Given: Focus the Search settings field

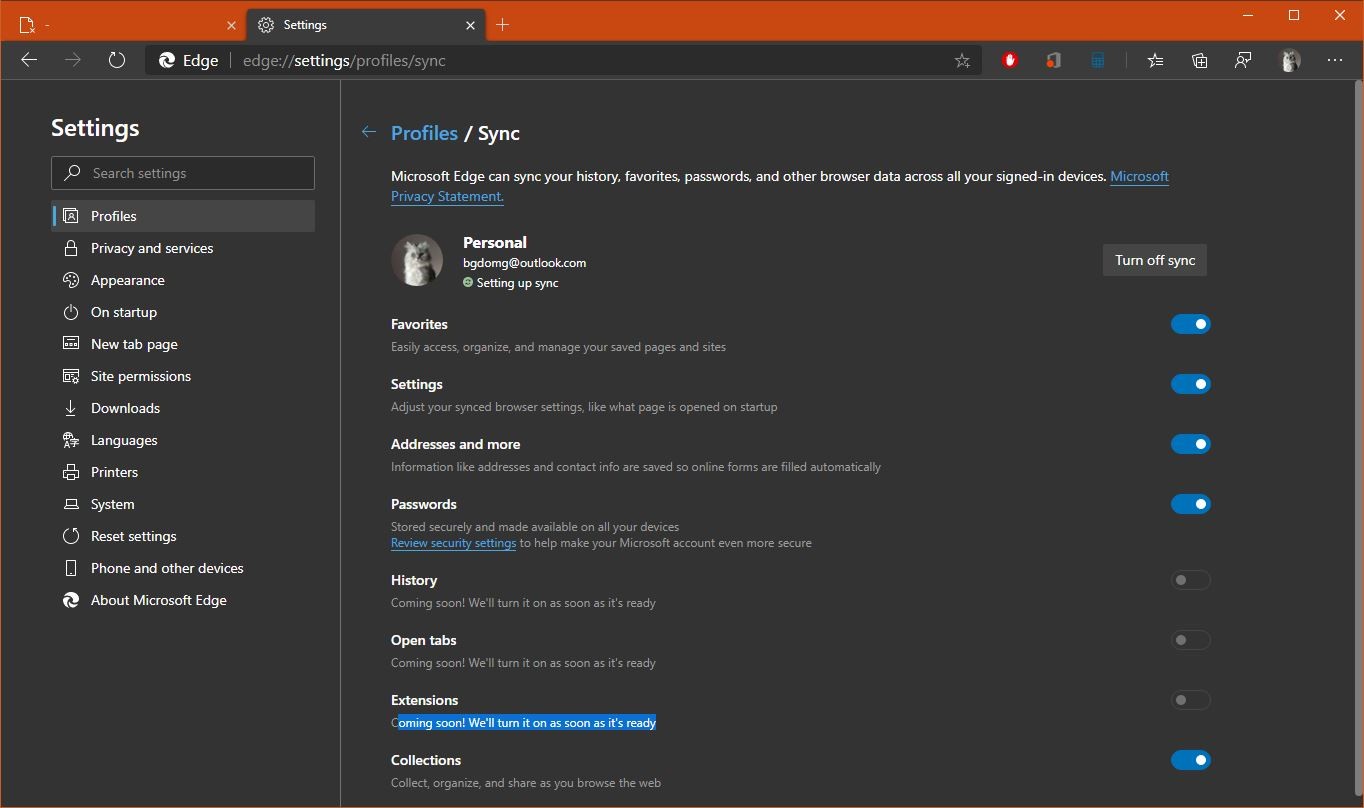Looking at the screenshot, I should (183, 173).
